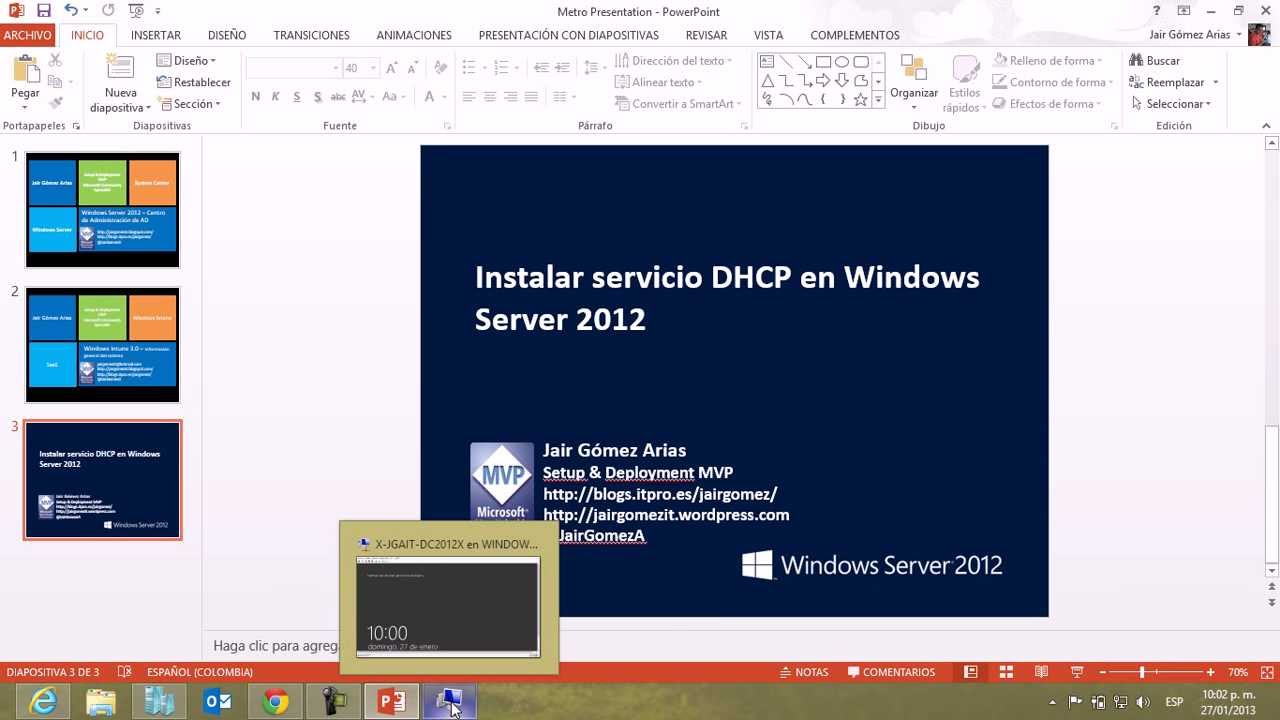1280x720 pixels.
Task: Open the Efectos de forma dropdown
Action: 1047,104
